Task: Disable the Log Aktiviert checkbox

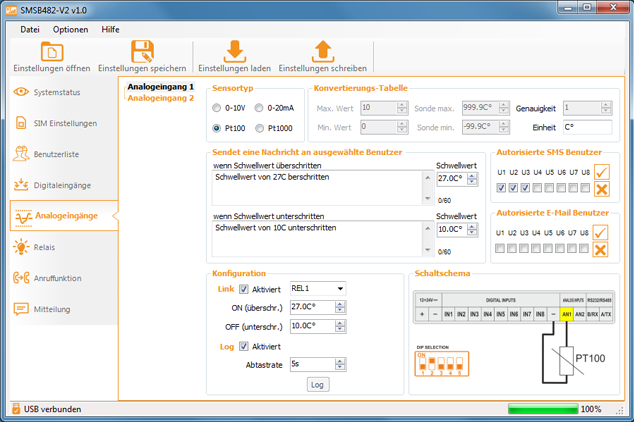Action: (244, 347)
